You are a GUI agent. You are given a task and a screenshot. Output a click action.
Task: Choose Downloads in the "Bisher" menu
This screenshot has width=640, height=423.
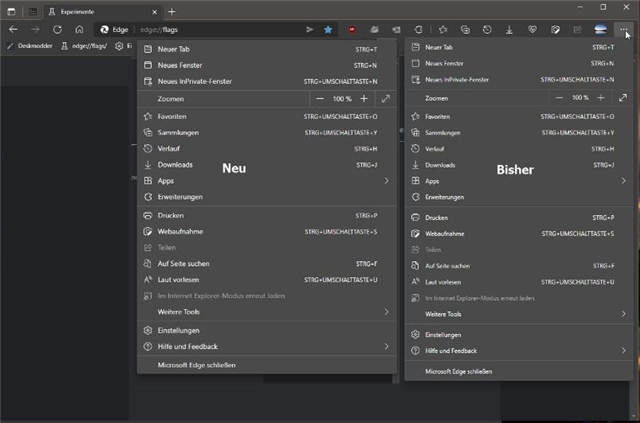click(441, 165)
